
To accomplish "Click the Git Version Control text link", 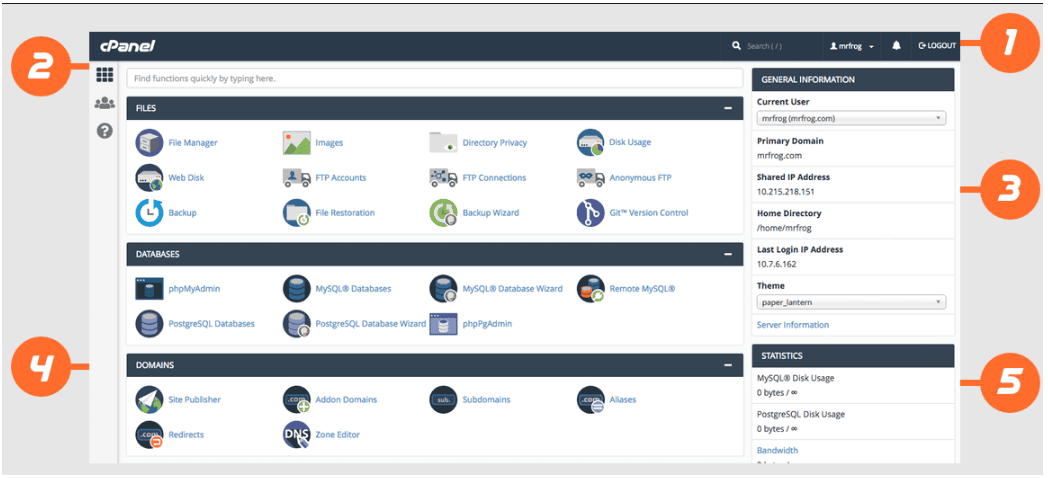I will pos(648,213).
